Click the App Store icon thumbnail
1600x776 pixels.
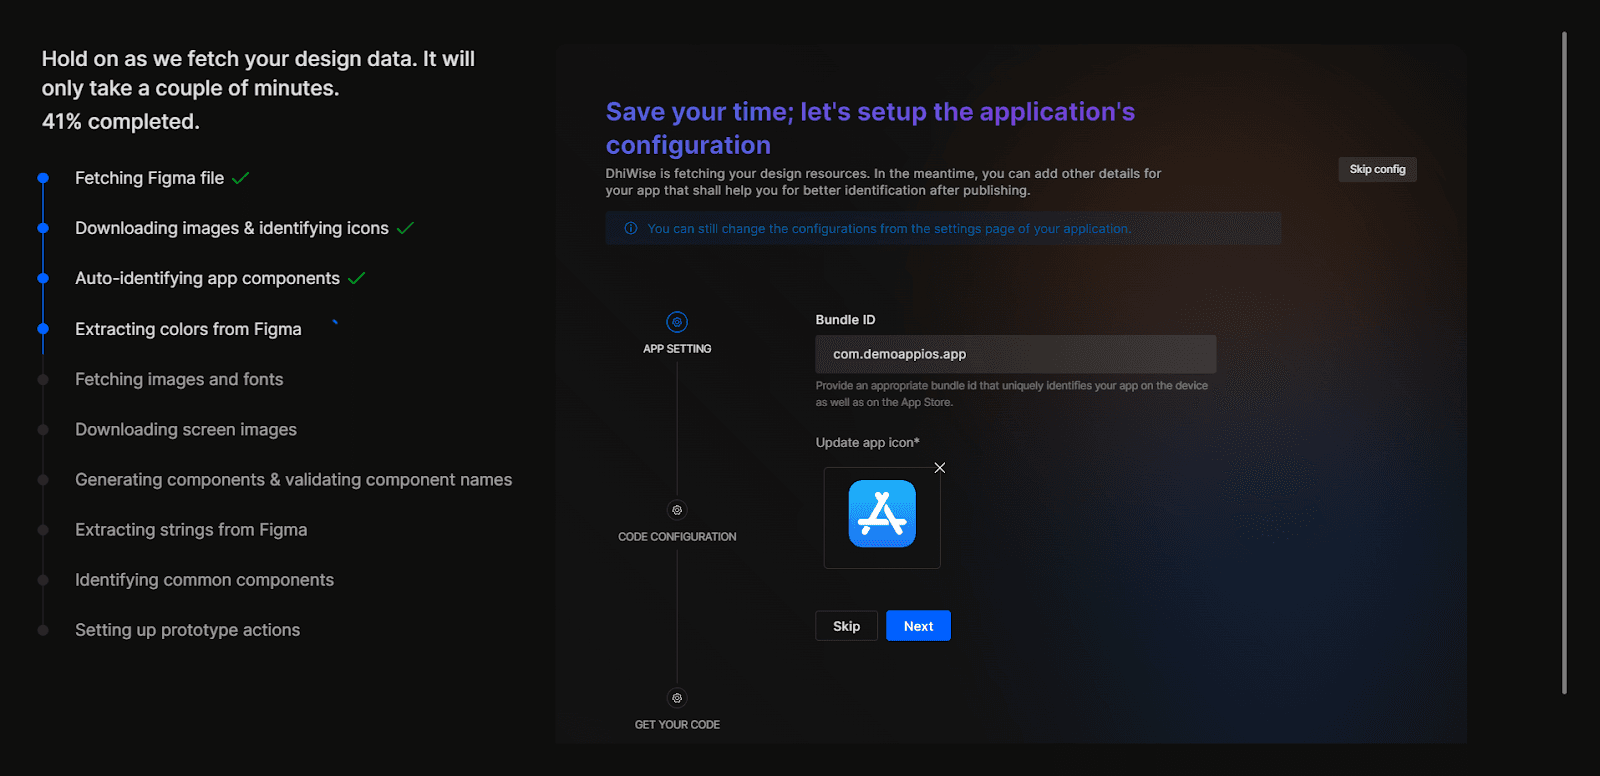click(x=882, y=514)
